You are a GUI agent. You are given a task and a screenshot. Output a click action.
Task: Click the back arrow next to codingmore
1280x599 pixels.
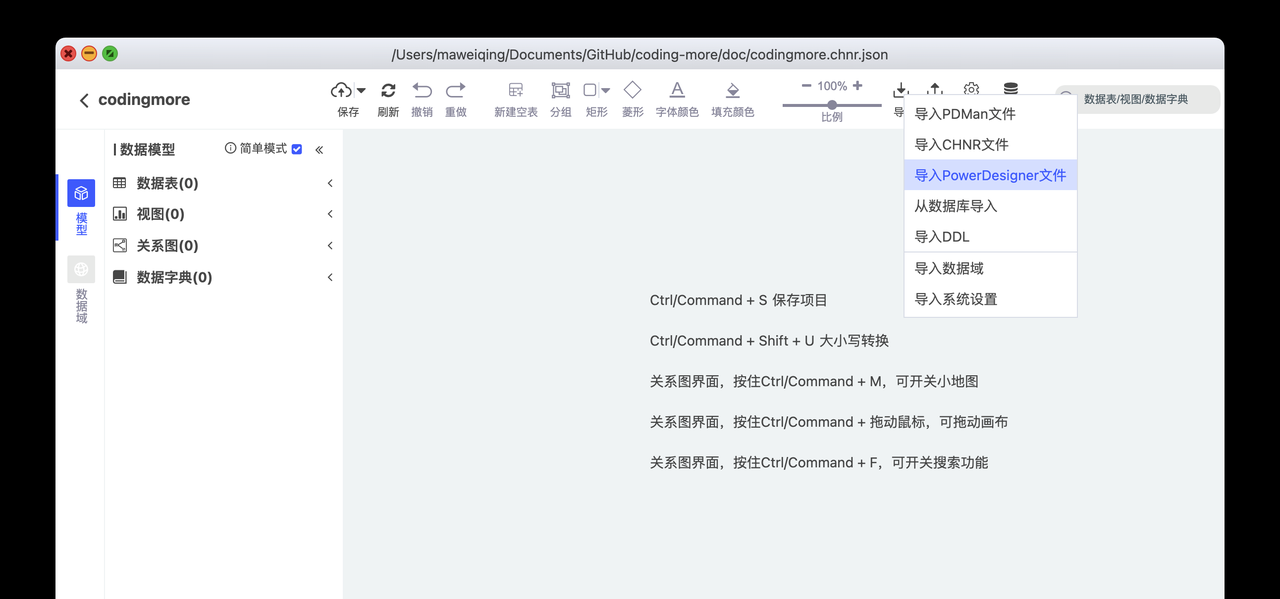point(83,99)
